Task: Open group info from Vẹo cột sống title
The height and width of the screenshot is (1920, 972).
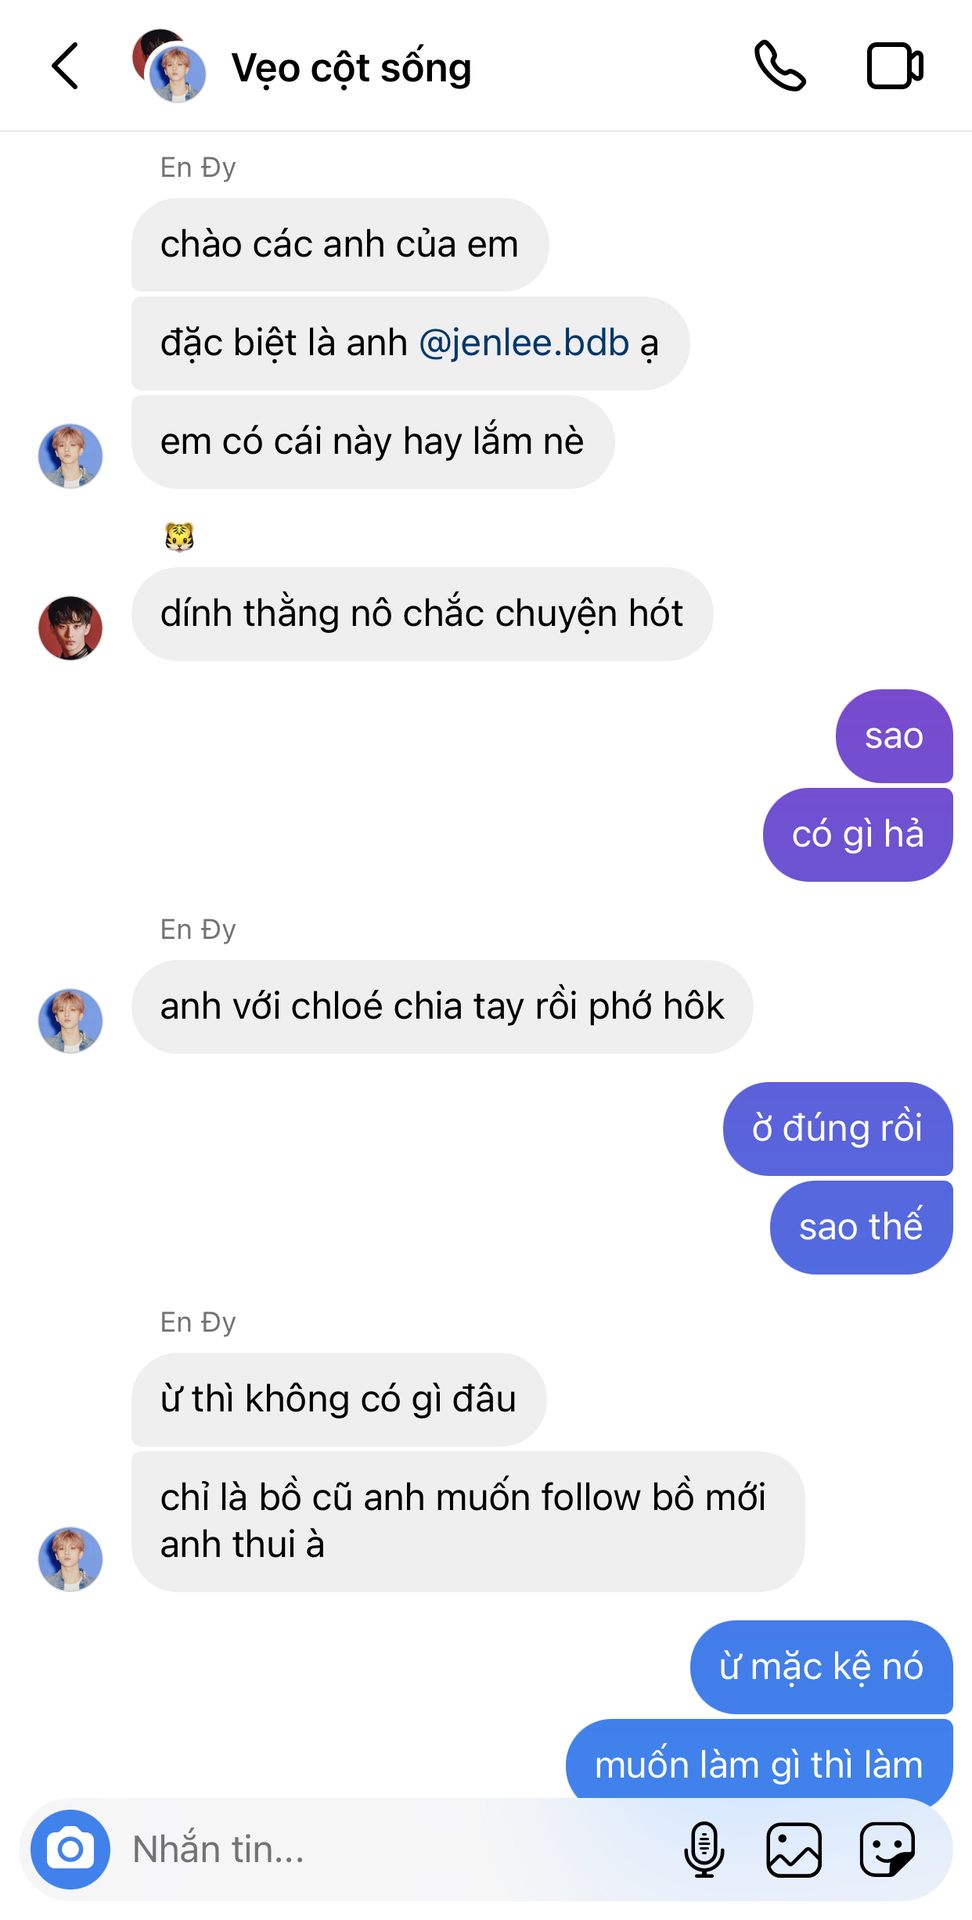Action: click(x=351, y=68)
